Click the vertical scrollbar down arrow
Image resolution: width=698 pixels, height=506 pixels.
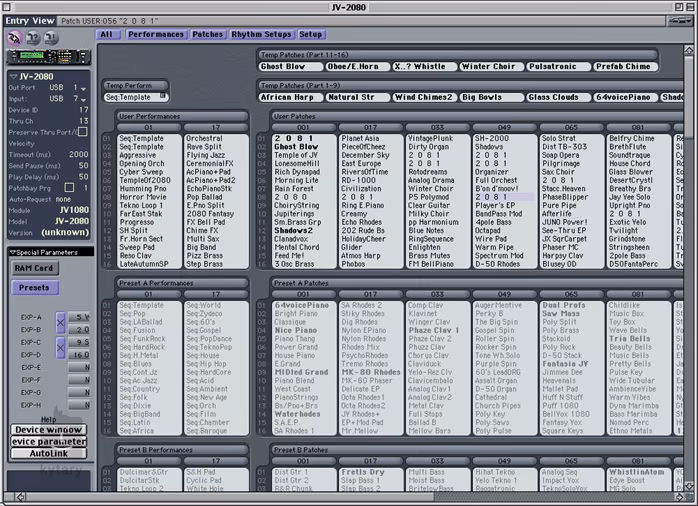pyautogui.click(x=689, y=486)
